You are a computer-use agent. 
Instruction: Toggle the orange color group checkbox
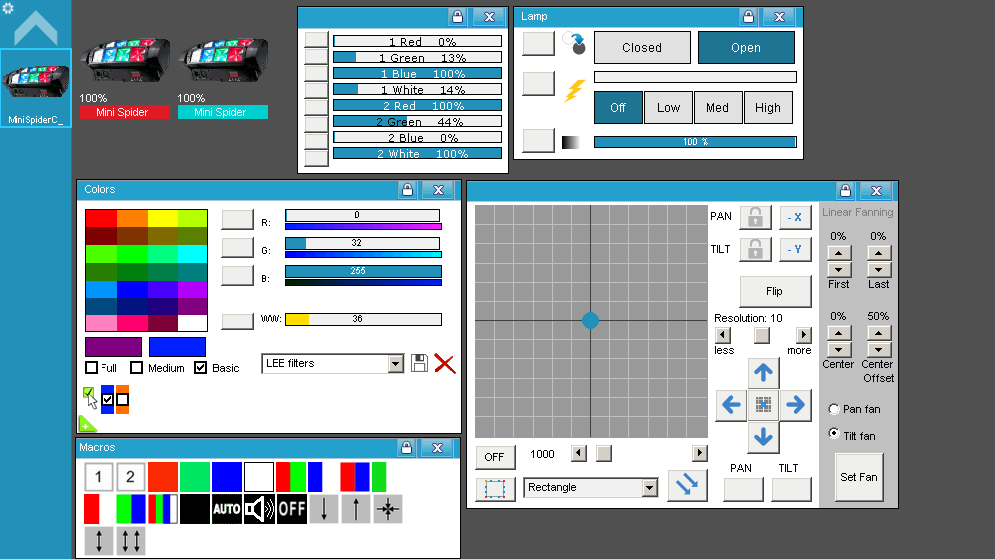click(122, 400)
